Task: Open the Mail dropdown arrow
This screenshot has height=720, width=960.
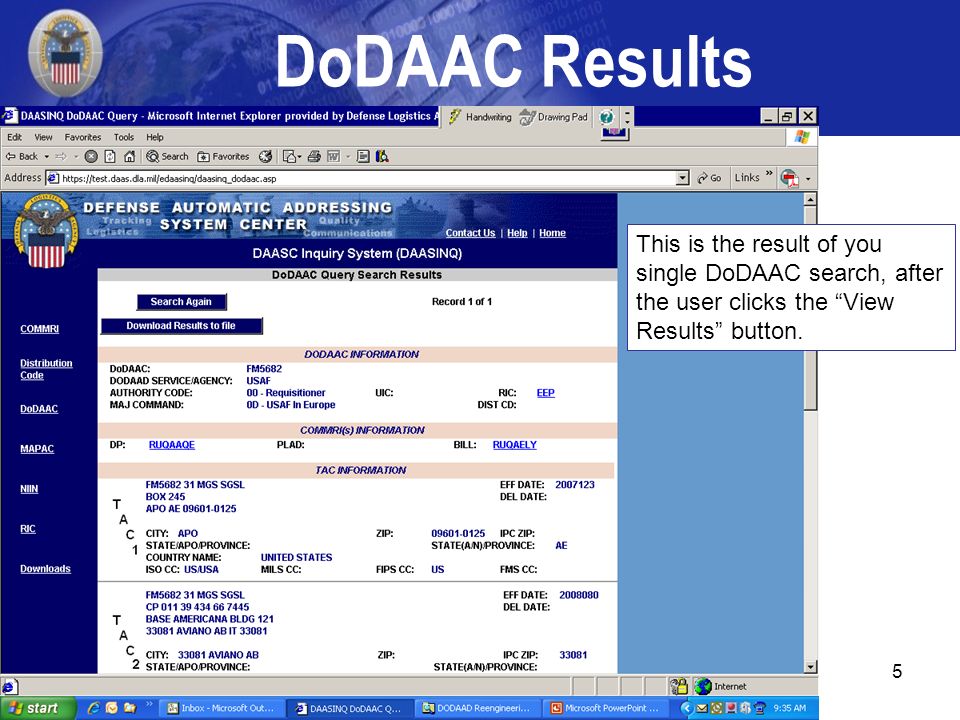Action: click(x=299, y=157)
